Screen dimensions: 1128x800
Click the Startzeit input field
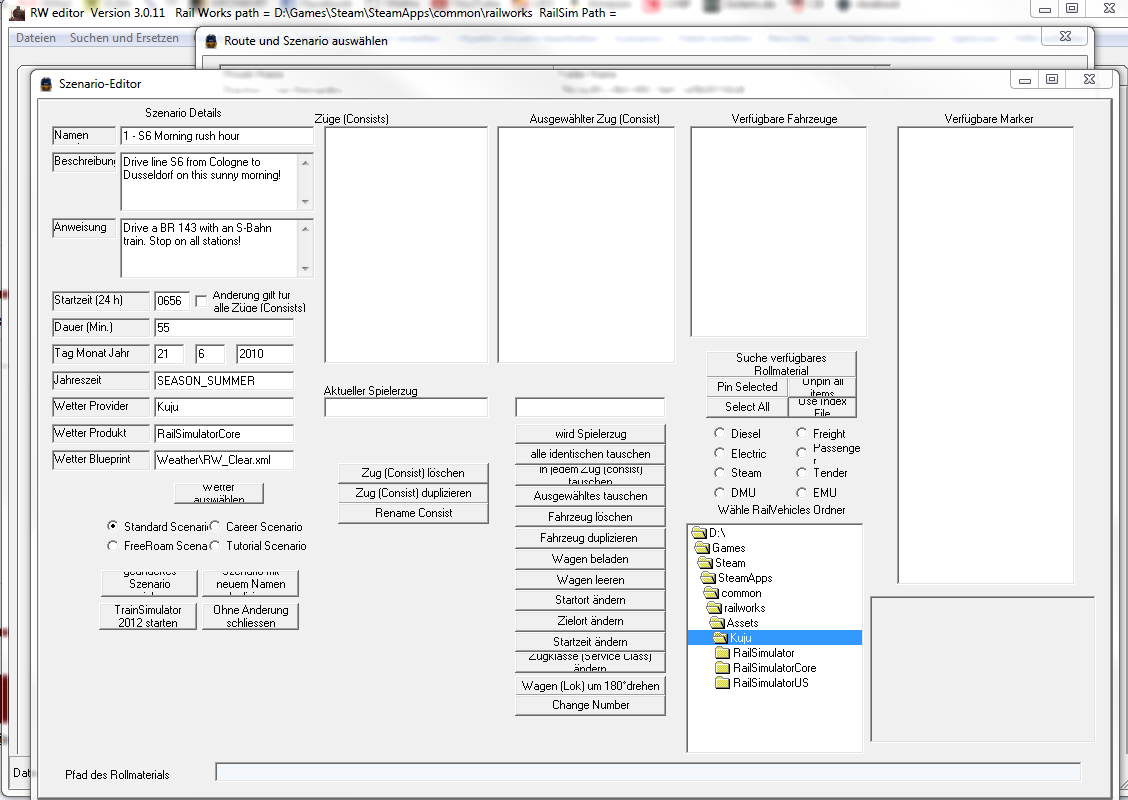(171, 300)
